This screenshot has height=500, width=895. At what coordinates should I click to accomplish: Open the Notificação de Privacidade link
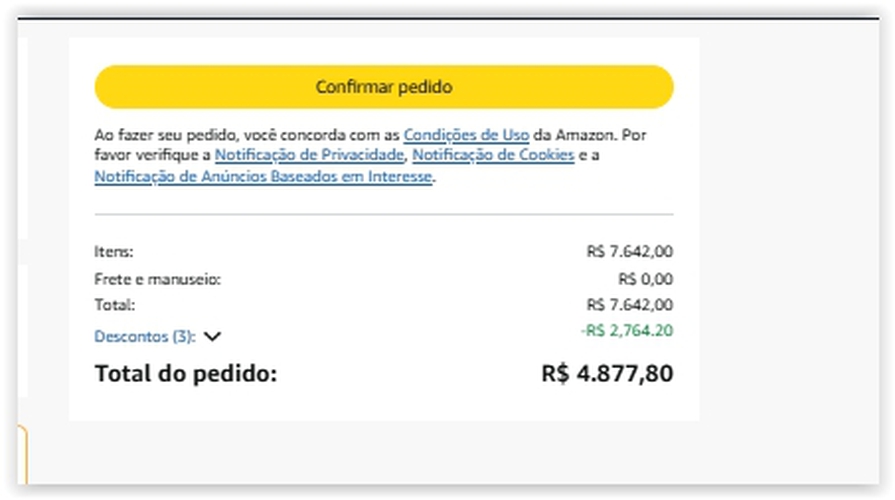pyautogui.click(x=309, y=155)
